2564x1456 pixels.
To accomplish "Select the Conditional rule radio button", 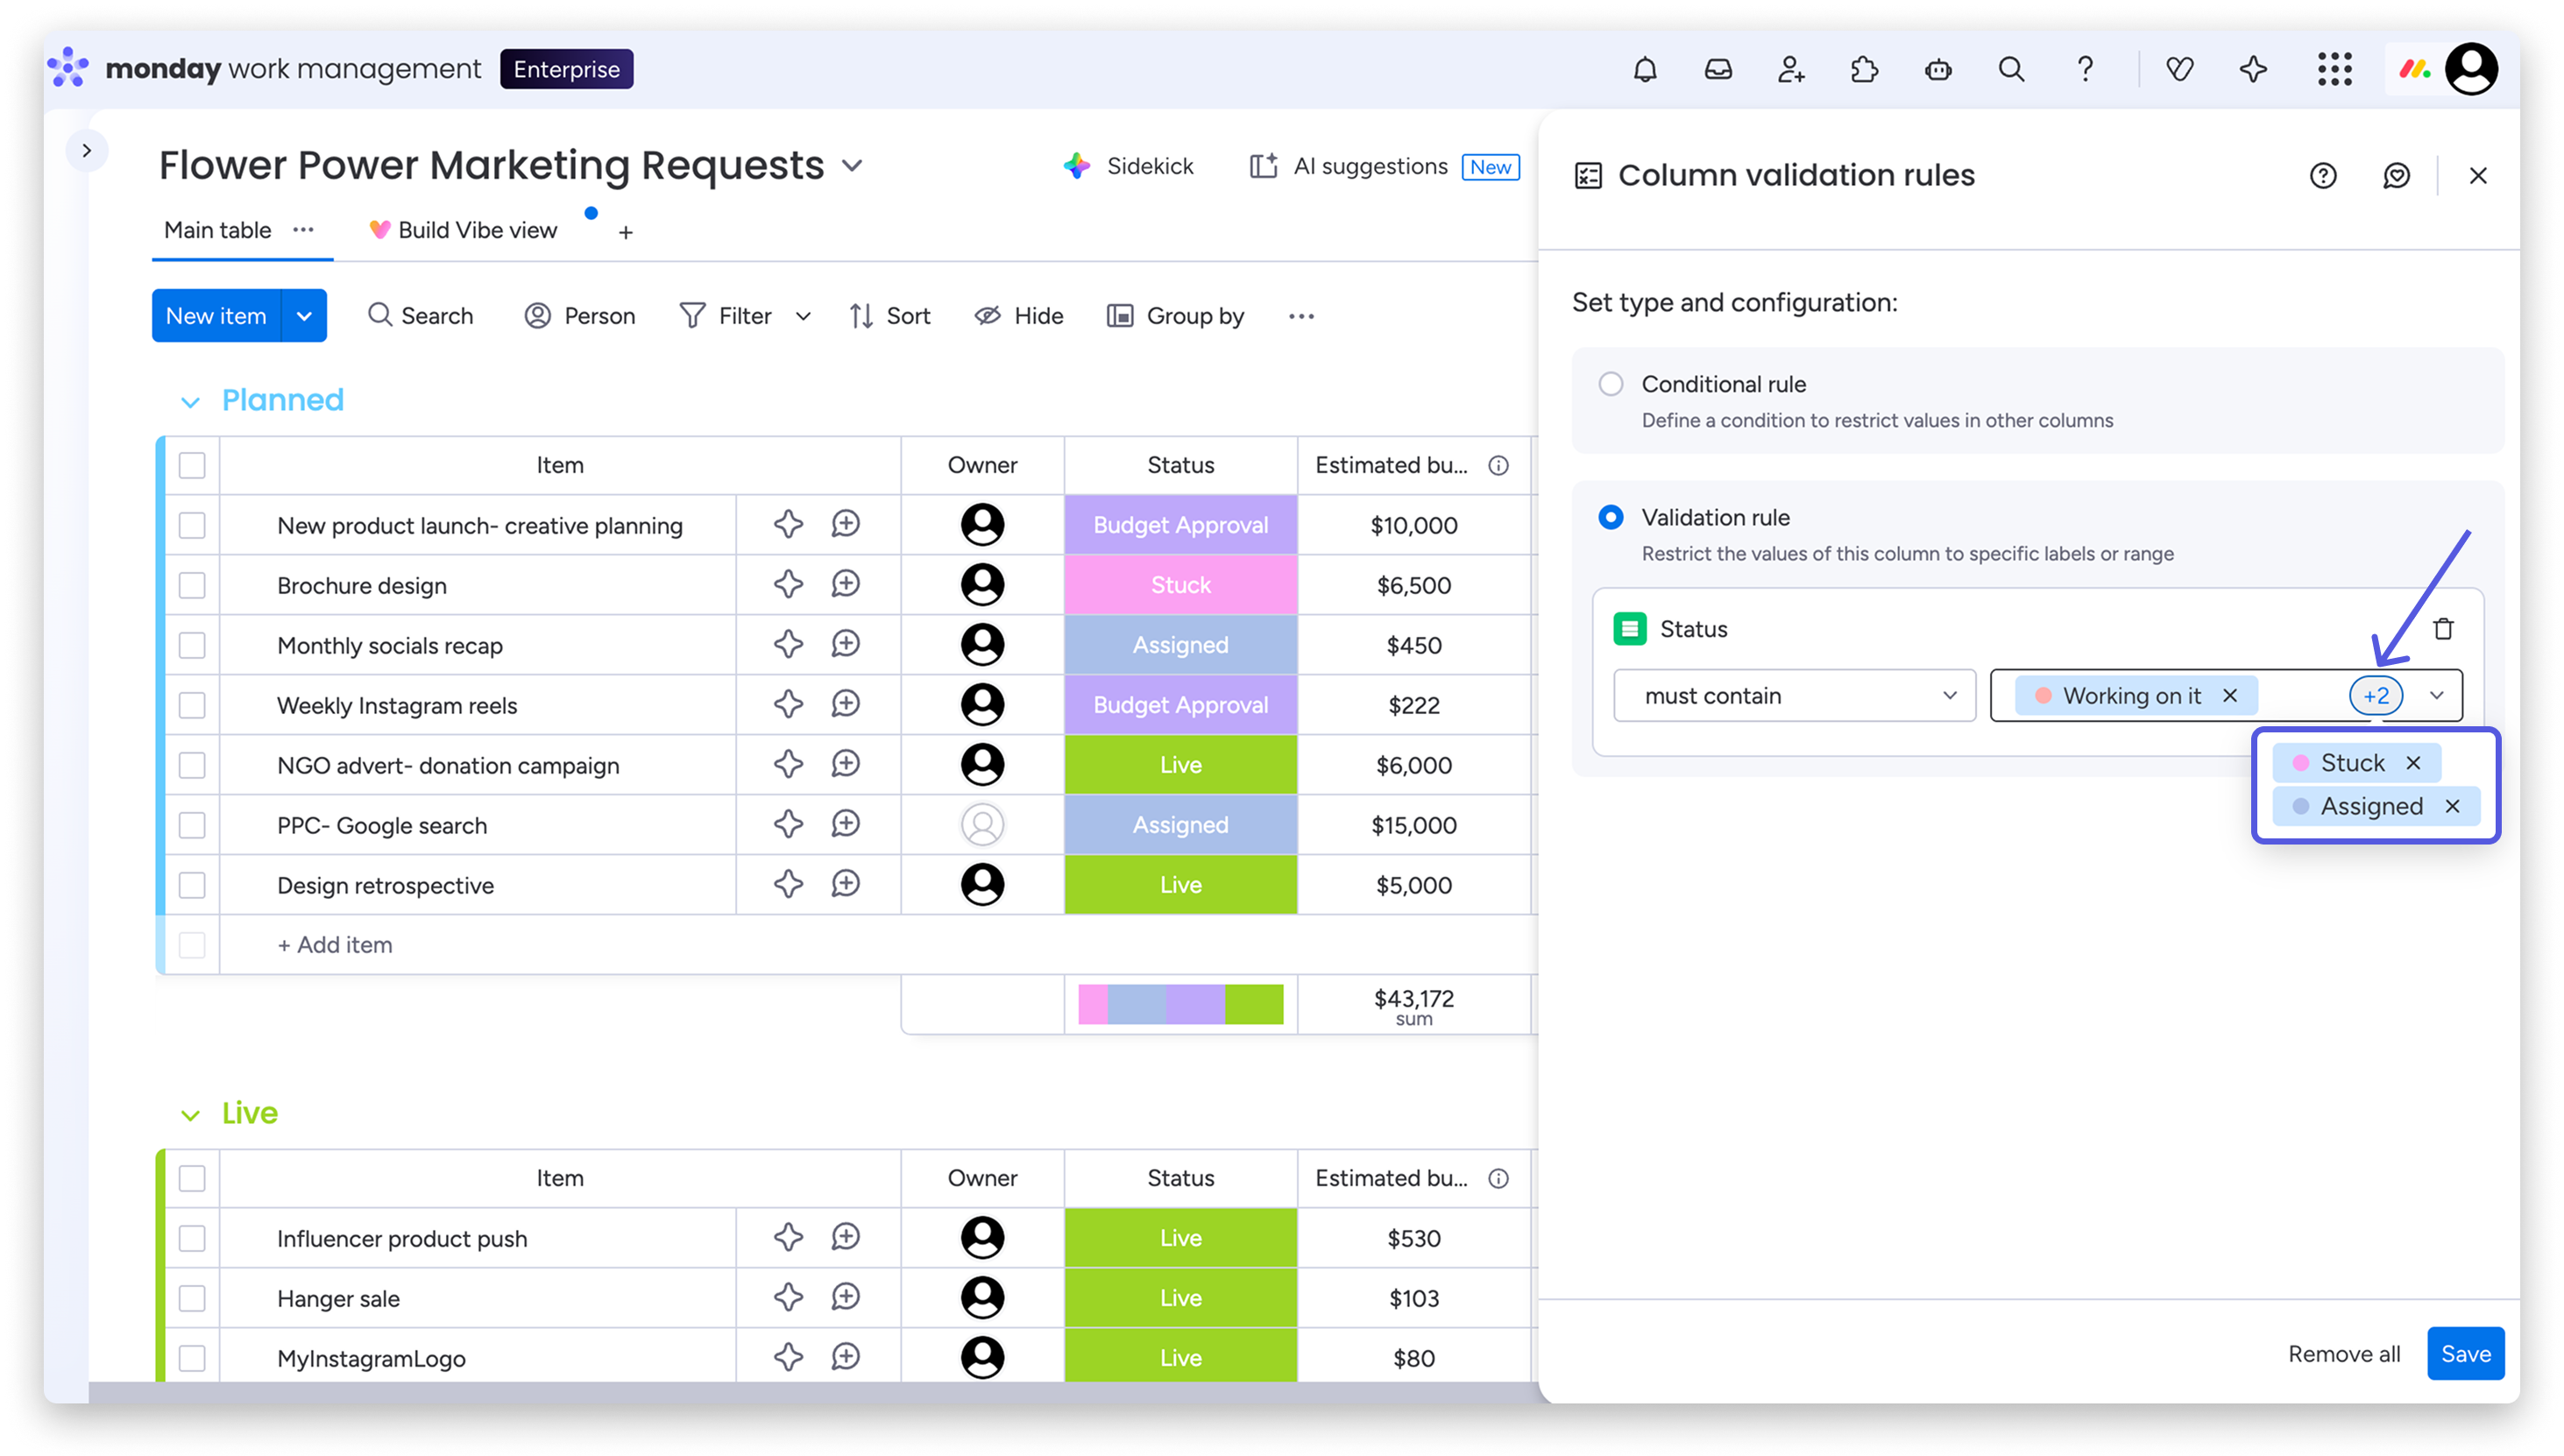I will coord(1611,384).
